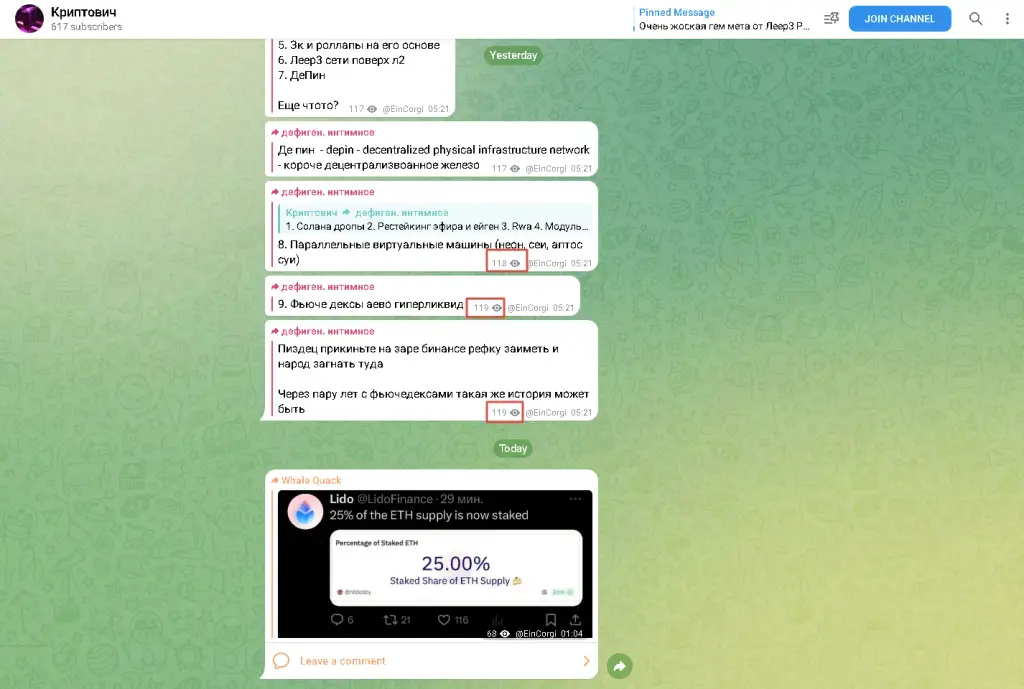Click the Today date badge
The height and width of the screenshot is (689, 1024).
click(x=513, y=449)
